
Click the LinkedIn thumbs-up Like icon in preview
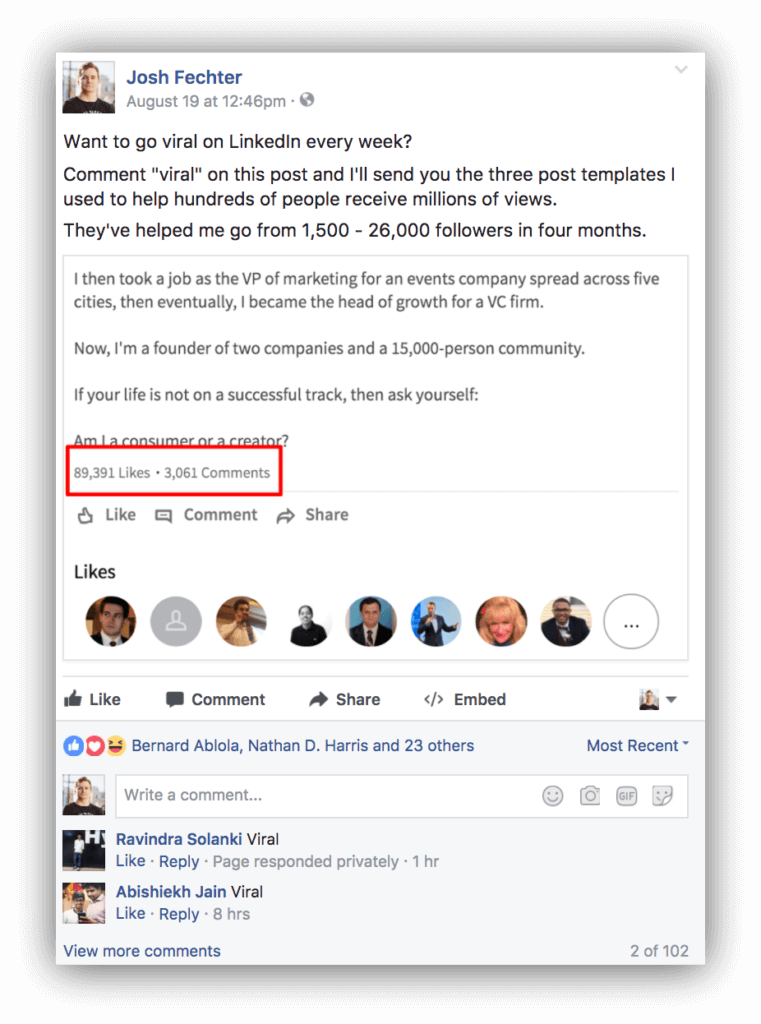86,515
